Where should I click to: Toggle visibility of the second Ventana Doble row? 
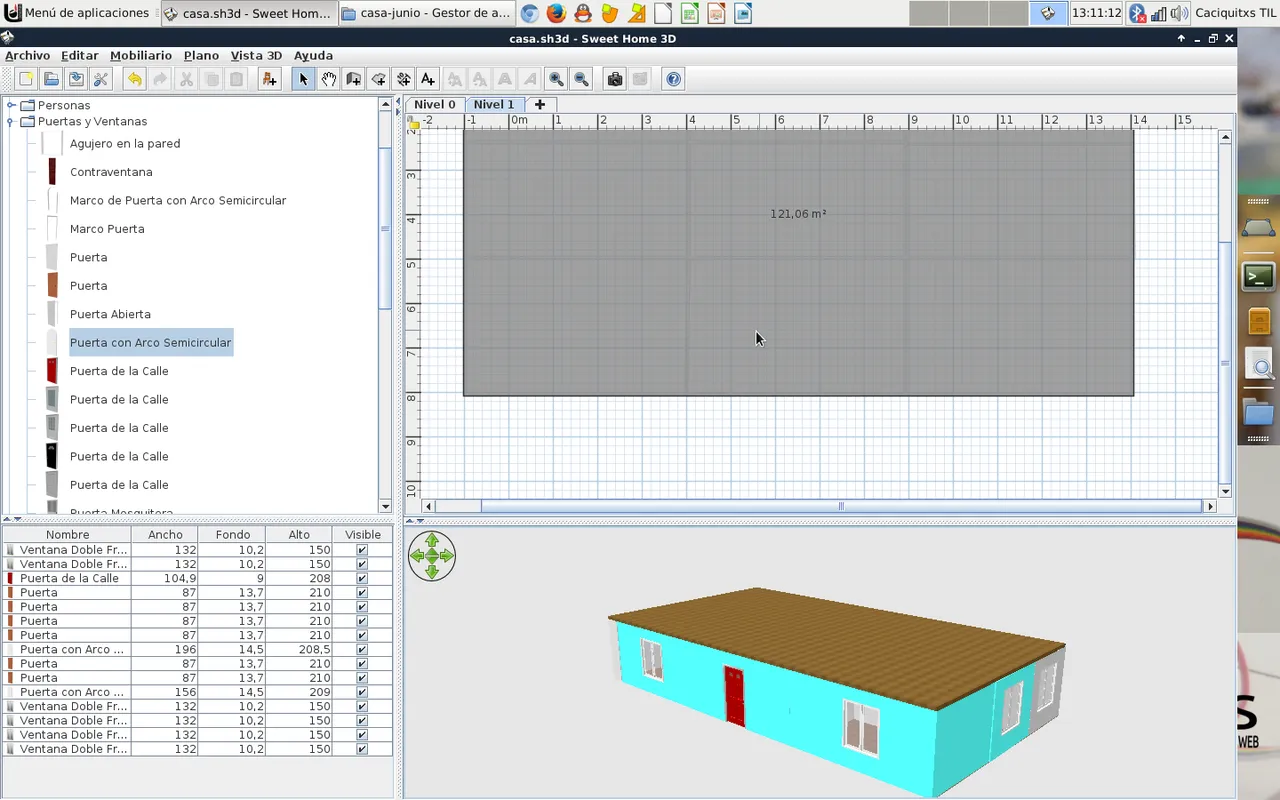[x=362, y=564]
